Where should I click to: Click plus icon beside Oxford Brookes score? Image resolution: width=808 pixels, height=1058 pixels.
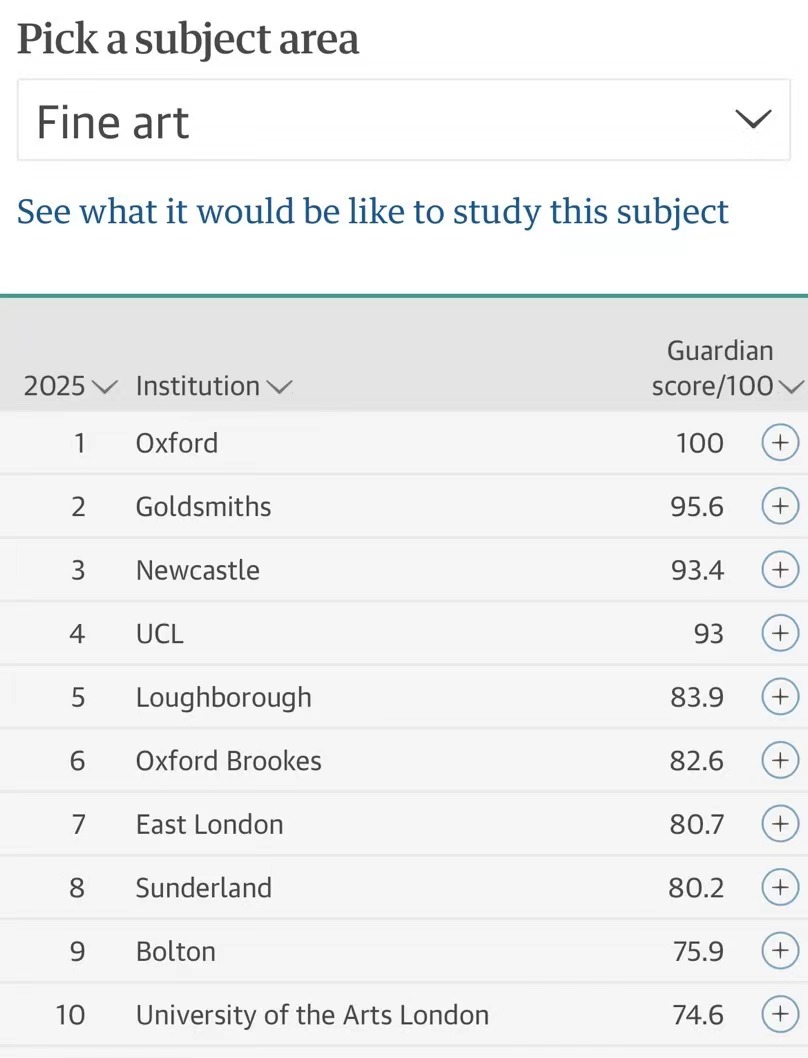tap(780, 760)
